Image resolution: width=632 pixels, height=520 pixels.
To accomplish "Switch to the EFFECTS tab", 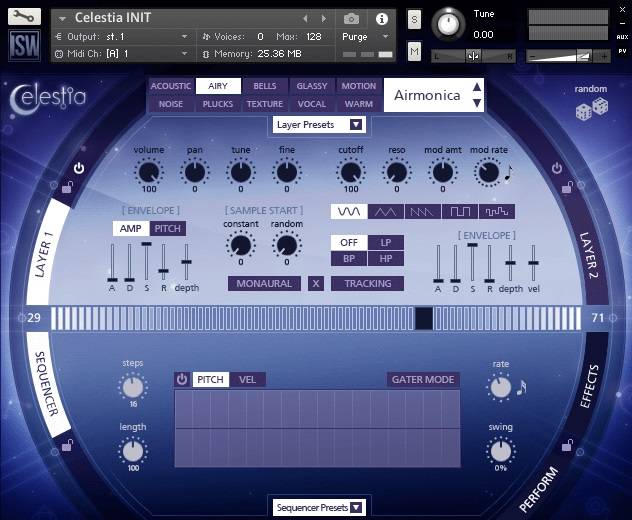I will tap(591, 388).
